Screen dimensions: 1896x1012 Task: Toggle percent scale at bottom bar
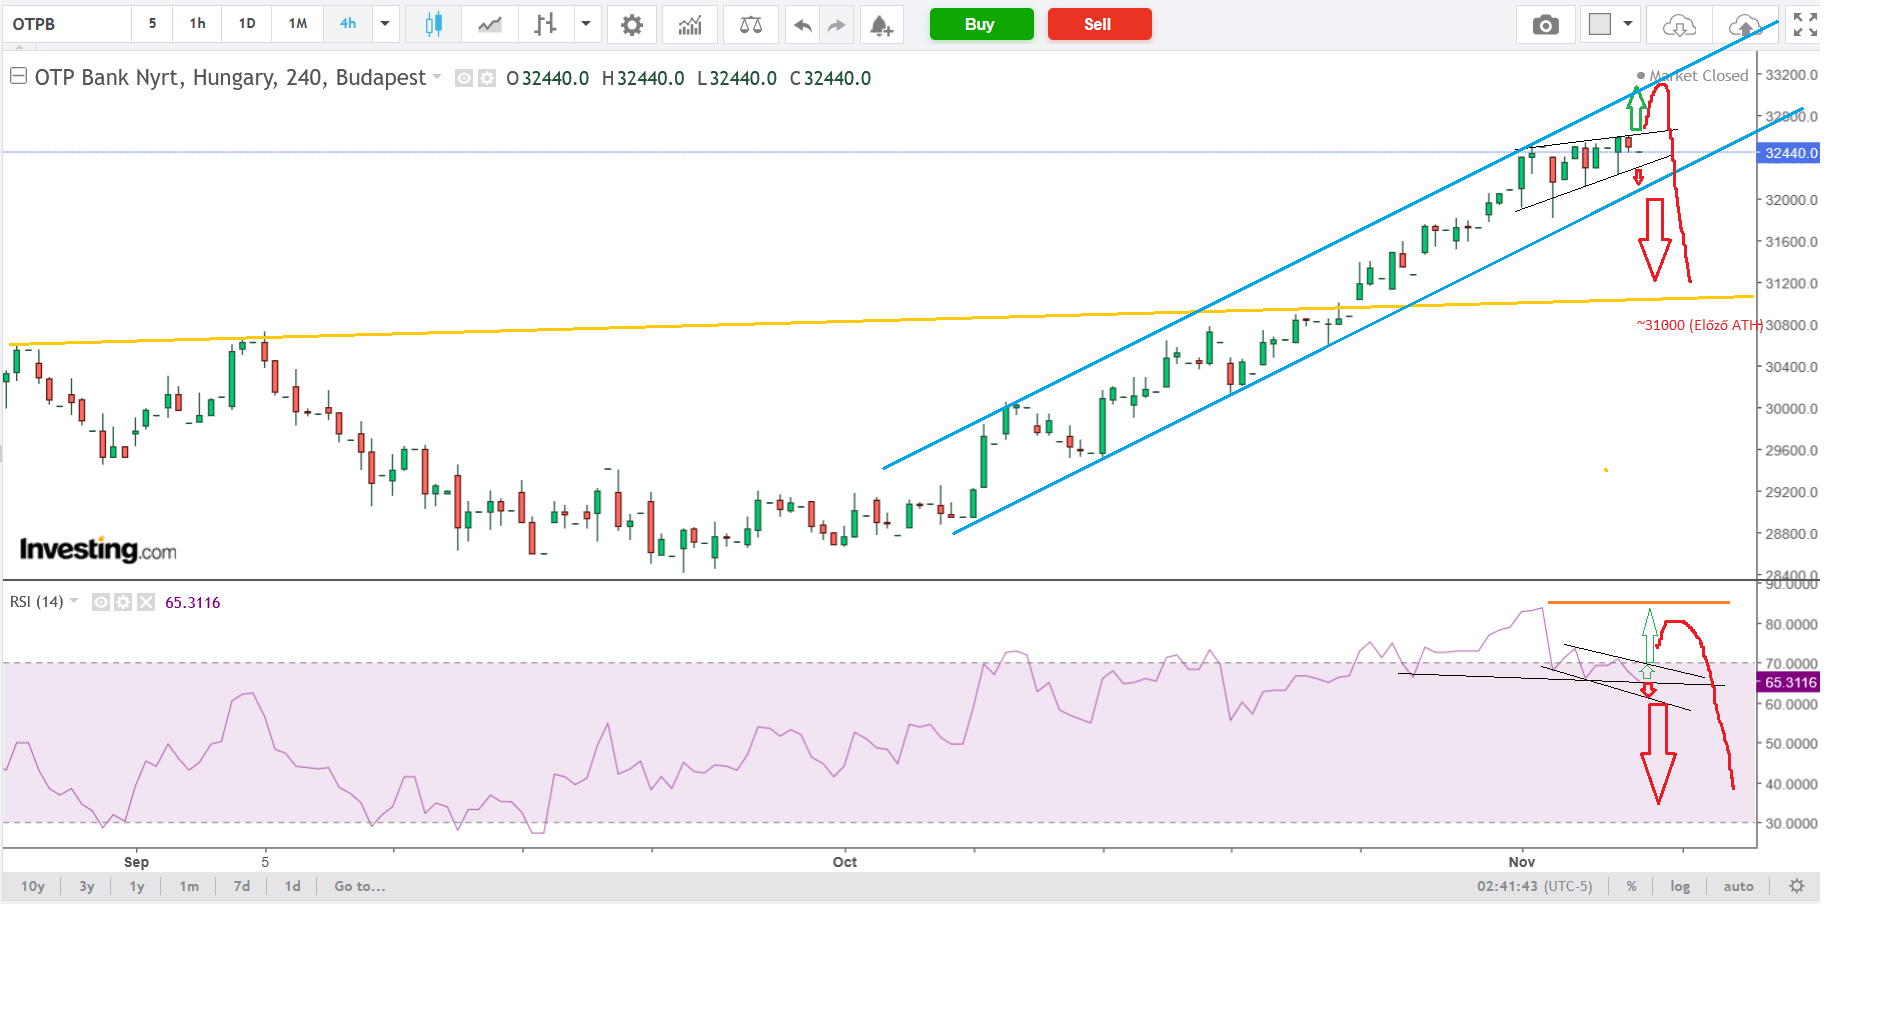click(x=1631, y=886)
